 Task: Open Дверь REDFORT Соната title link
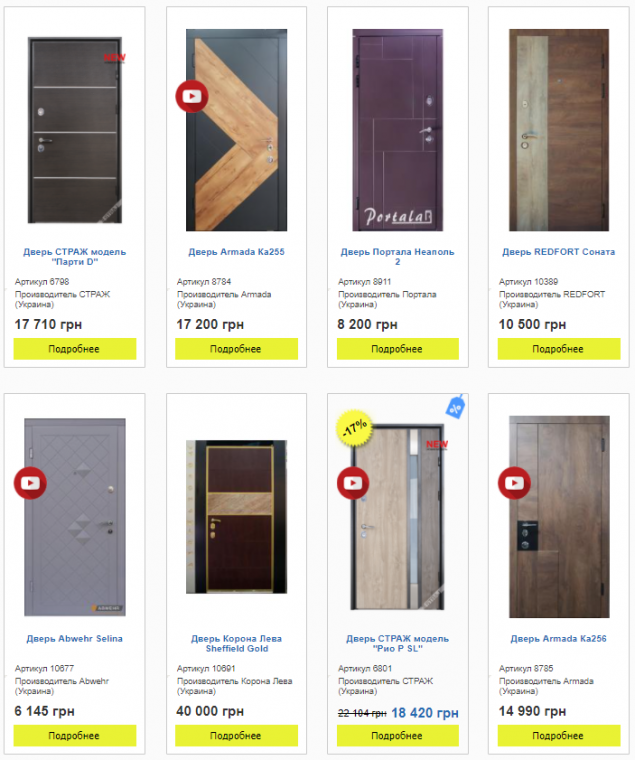click(x=558, y=252)
